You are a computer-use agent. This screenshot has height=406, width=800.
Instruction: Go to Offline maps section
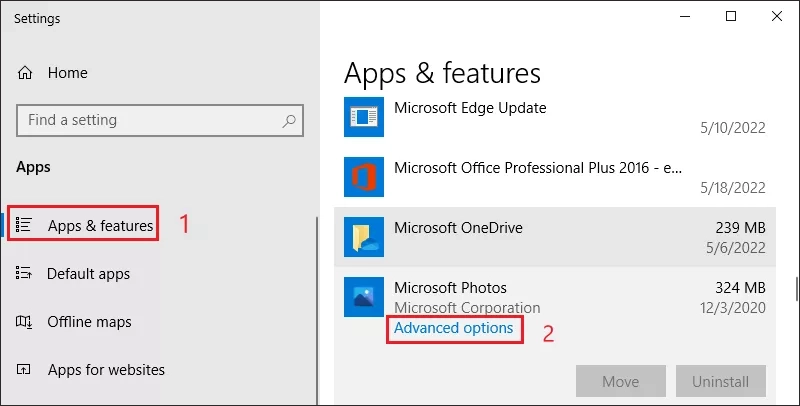(89, 322)
